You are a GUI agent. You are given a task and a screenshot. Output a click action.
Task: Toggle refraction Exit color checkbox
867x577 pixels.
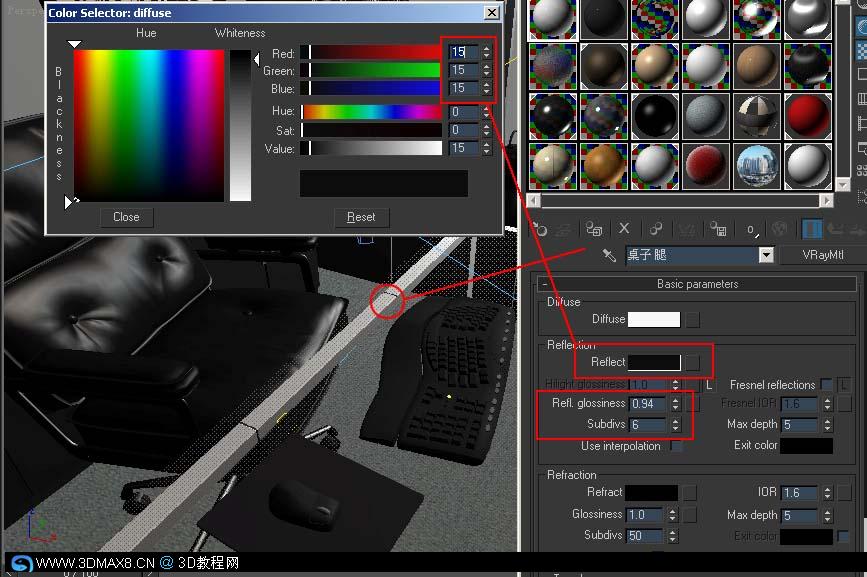[843, 536]
